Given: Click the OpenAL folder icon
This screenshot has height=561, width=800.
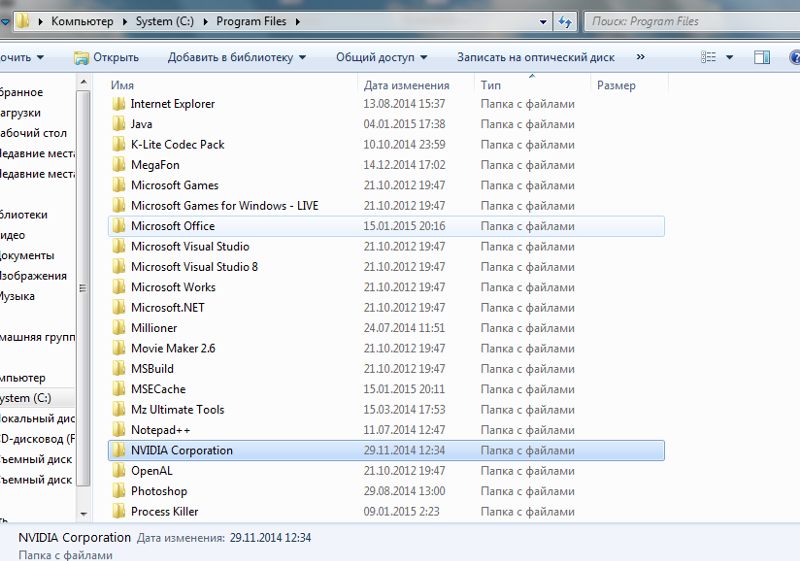Looking at the screenshot, I should coord(119,471).
